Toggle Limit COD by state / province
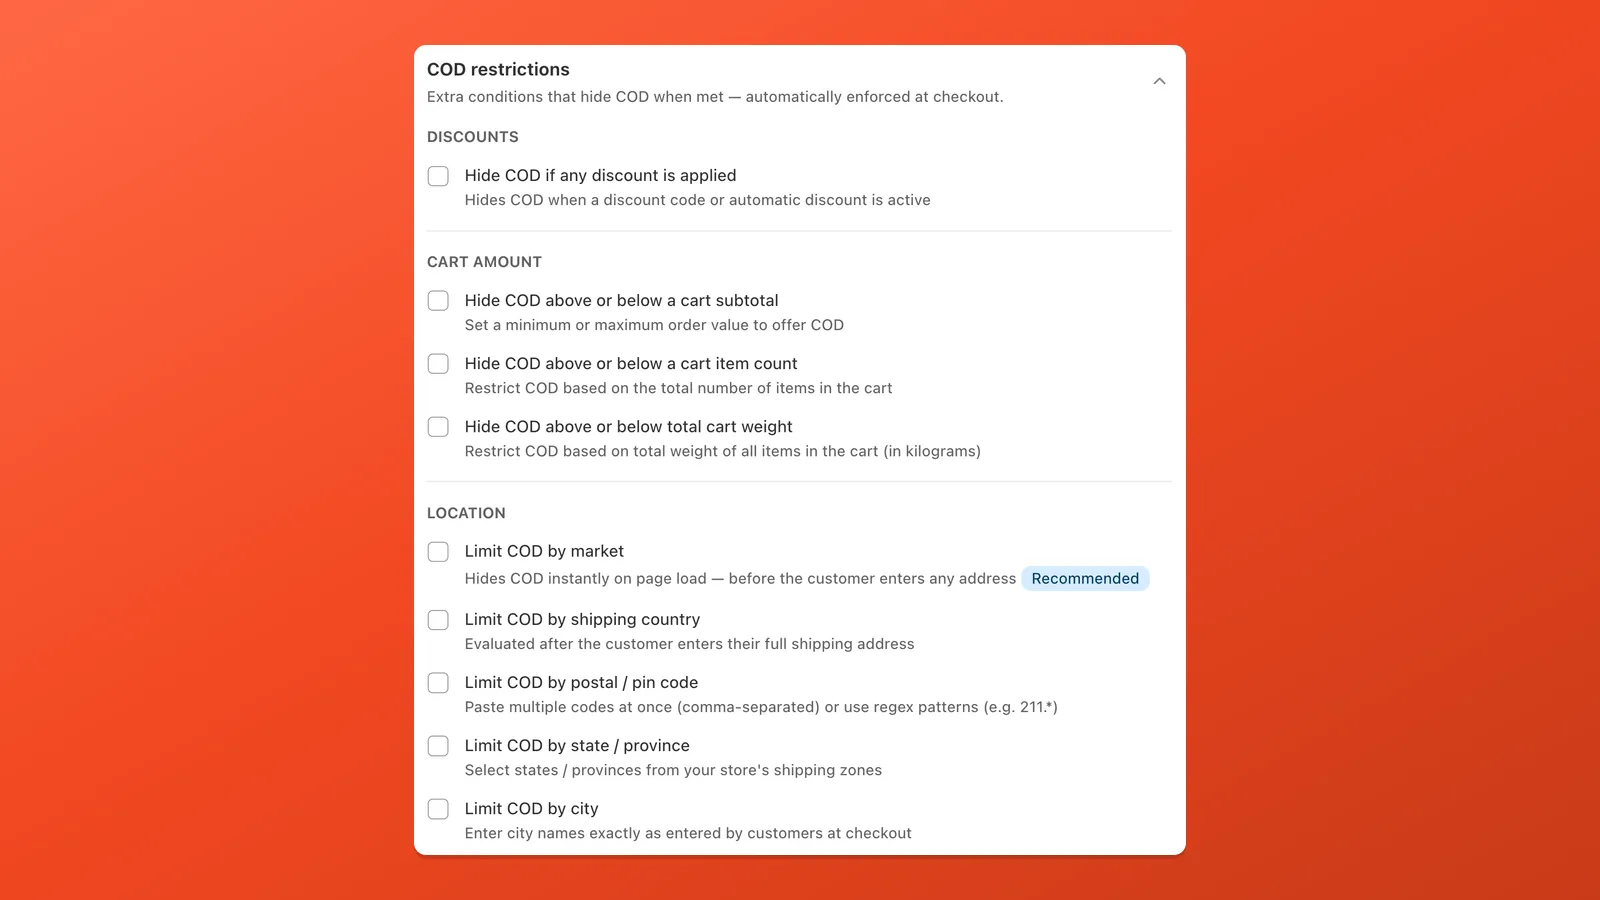Image resolution: width=1600 pixels, height=900 pixels. click(438, 746)
